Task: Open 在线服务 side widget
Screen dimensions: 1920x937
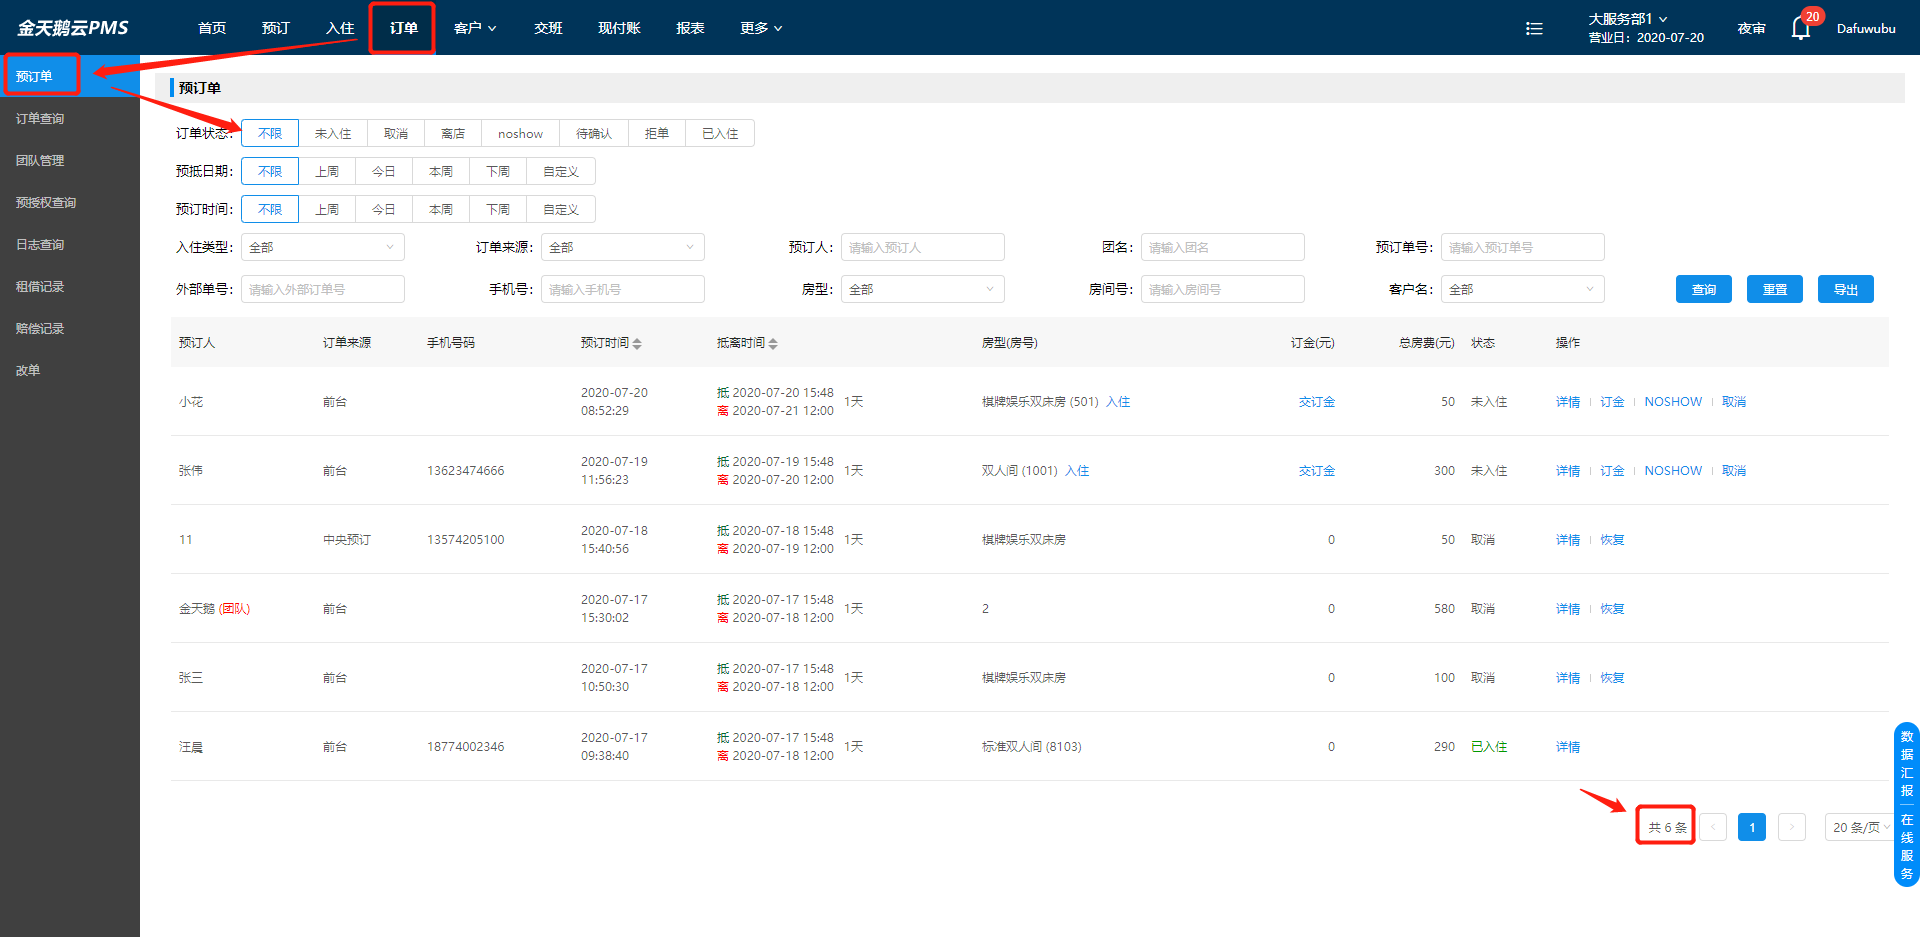Action: click(x=1907, y=846)
